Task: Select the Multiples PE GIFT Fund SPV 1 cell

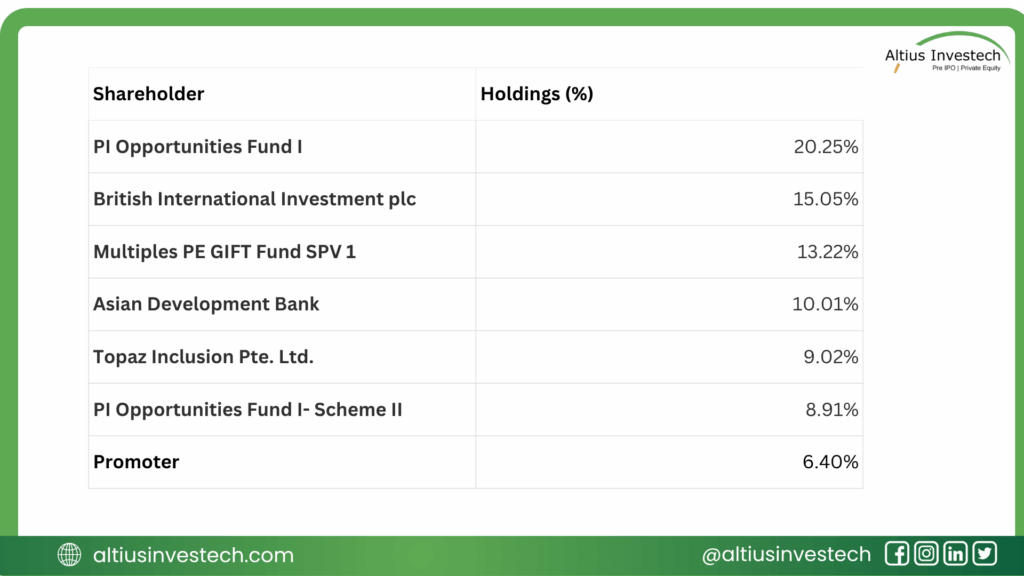Action: pyautogui.click(x=225, y=252)
